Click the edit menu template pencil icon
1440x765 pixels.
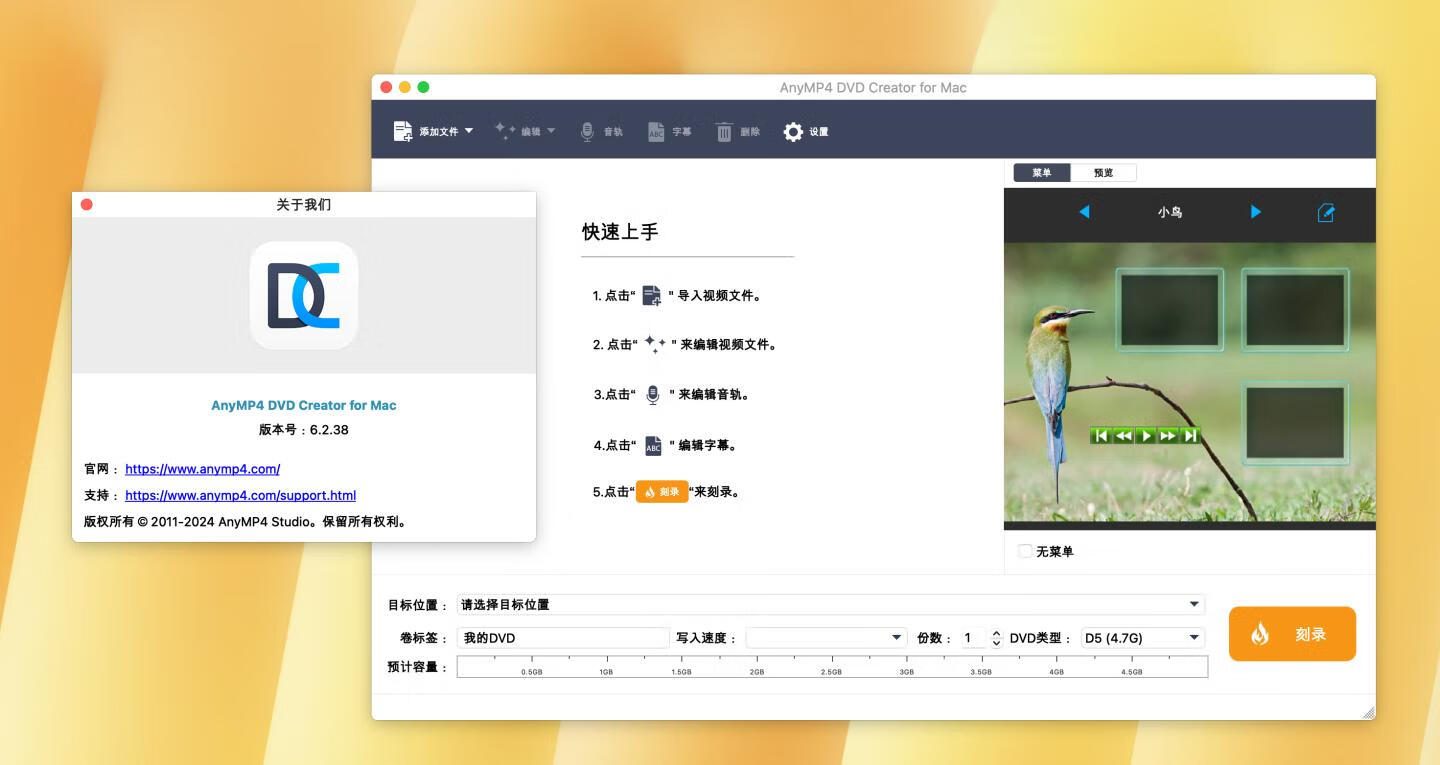point(1326,212)
